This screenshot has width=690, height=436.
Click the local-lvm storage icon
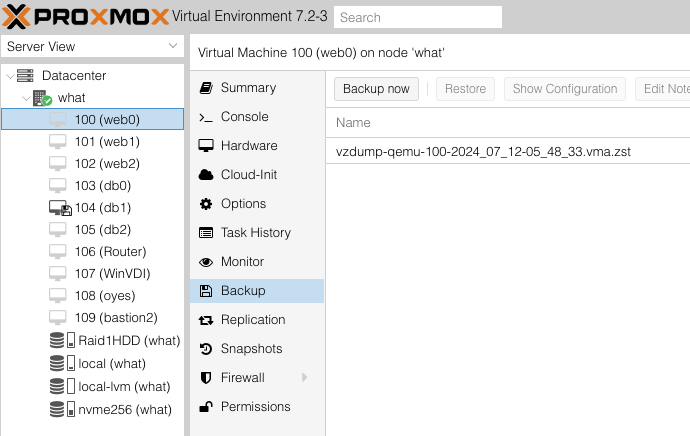62,386
